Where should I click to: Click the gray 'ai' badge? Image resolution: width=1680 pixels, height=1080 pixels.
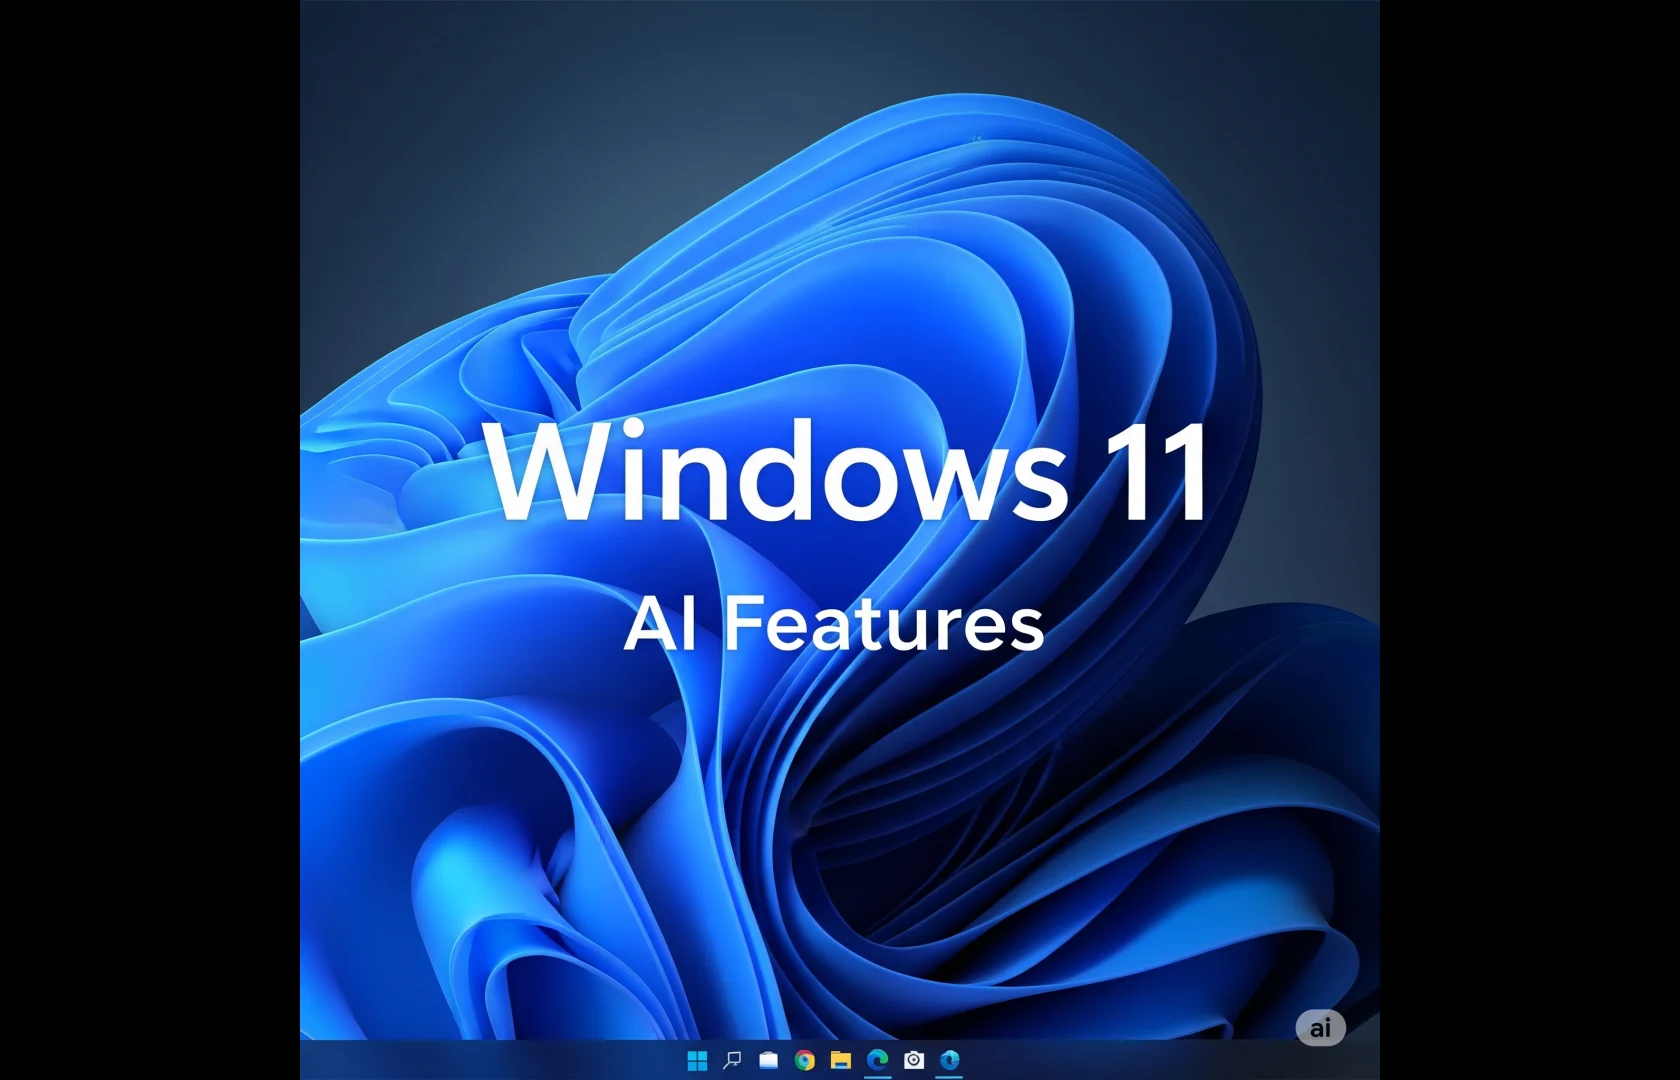(x=1320, y=1028)
